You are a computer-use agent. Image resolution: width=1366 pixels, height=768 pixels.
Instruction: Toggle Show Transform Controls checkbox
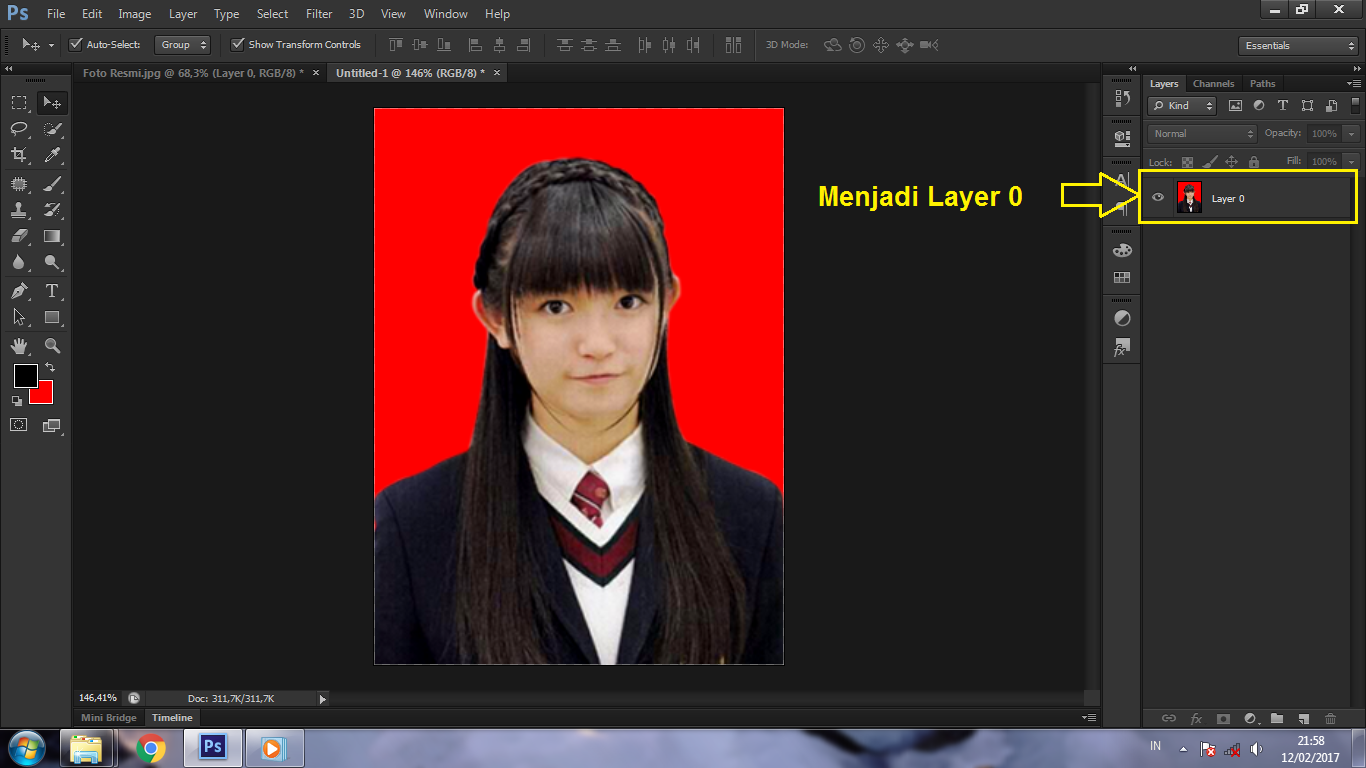pyautogui.click(x=237, y=45)
